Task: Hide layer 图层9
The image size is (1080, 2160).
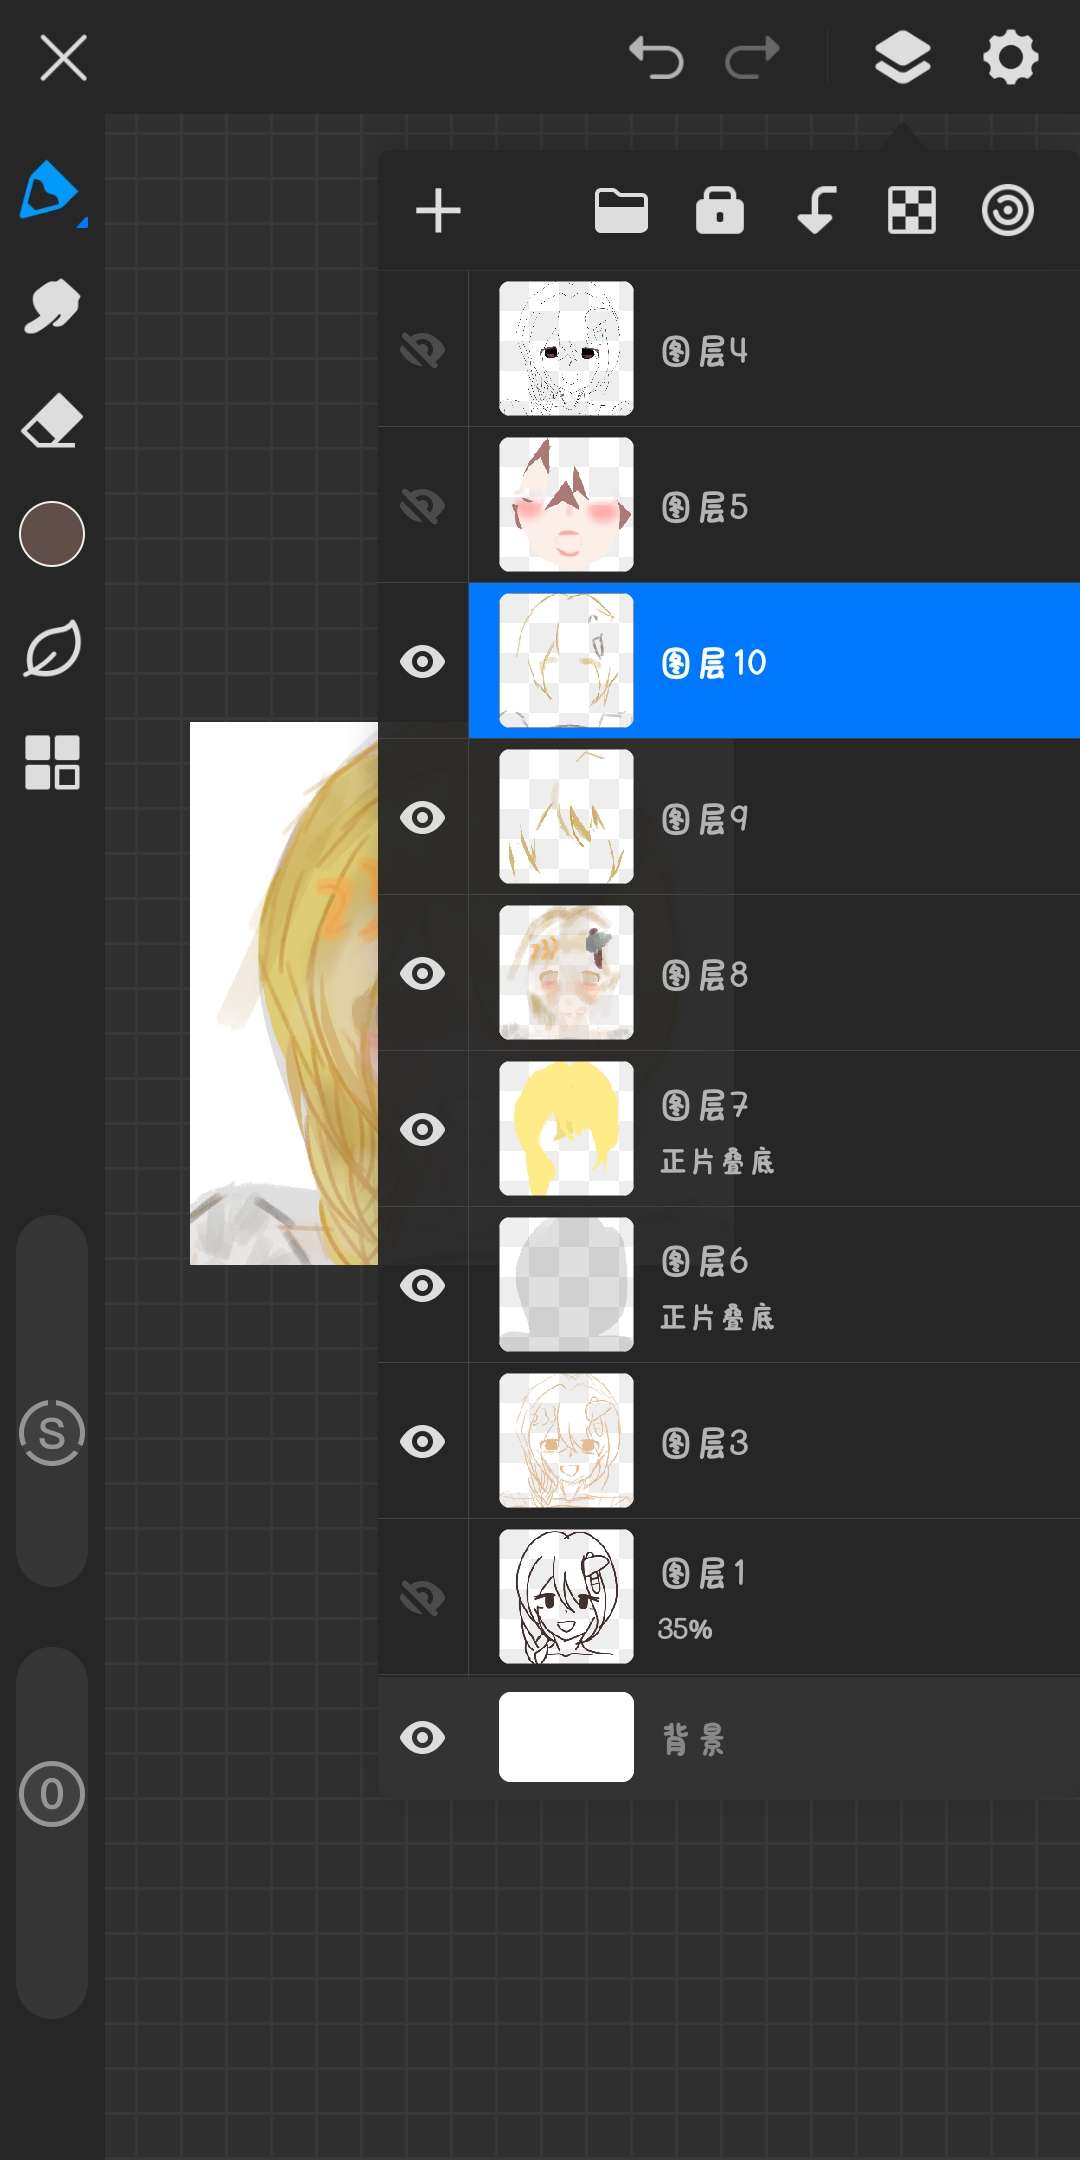Action: click(422, 817)
